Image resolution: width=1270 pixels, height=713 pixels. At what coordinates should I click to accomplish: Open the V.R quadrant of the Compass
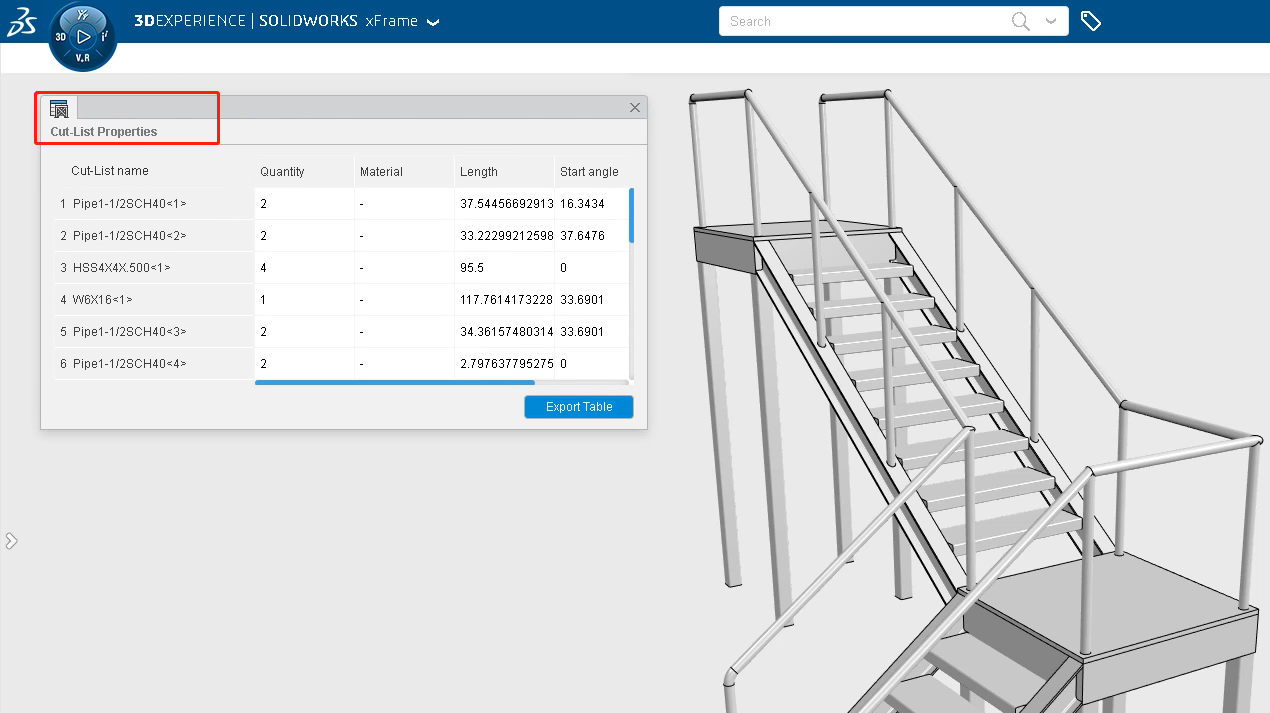pyautogui.click(x=83, y=58)
